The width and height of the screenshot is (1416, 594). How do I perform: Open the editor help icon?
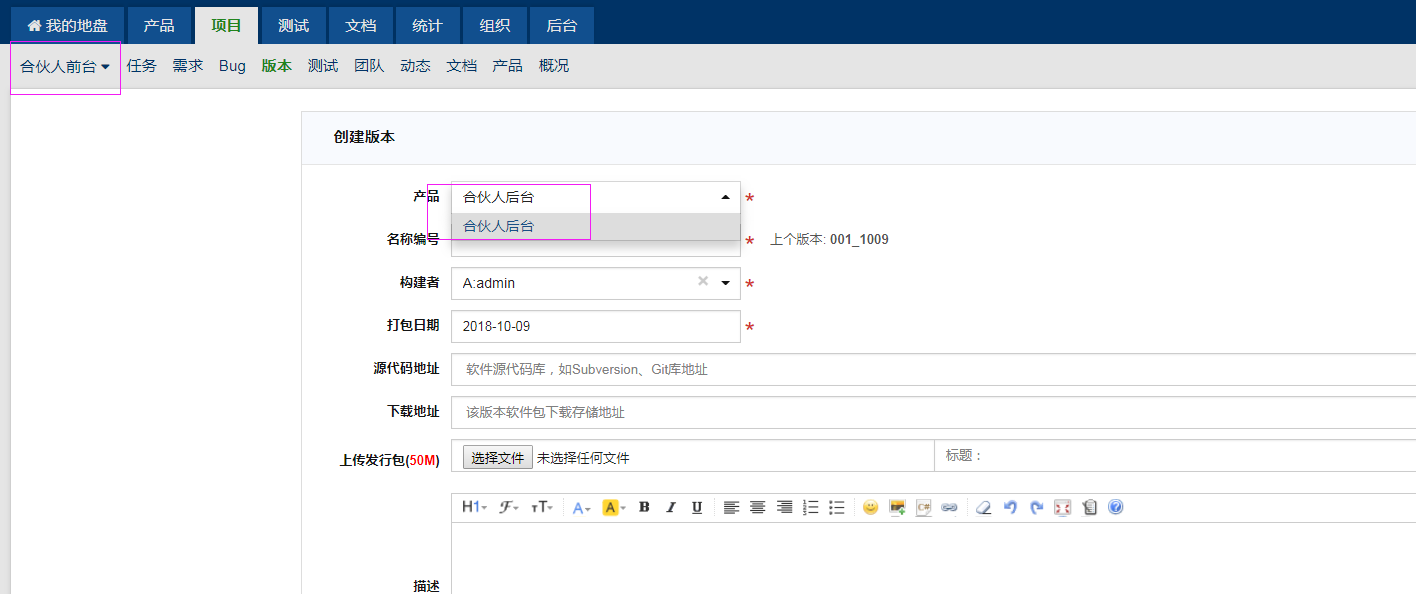tap(1116, 508)
